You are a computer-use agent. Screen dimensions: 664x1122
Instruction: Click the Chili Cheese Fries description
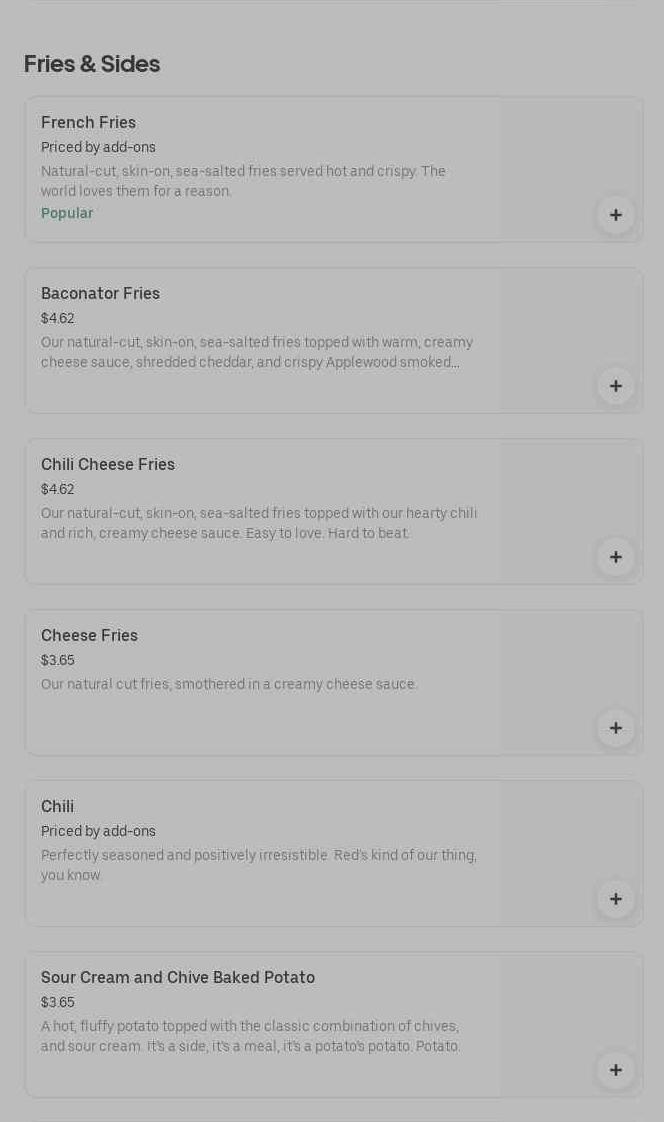click(259, 523)
